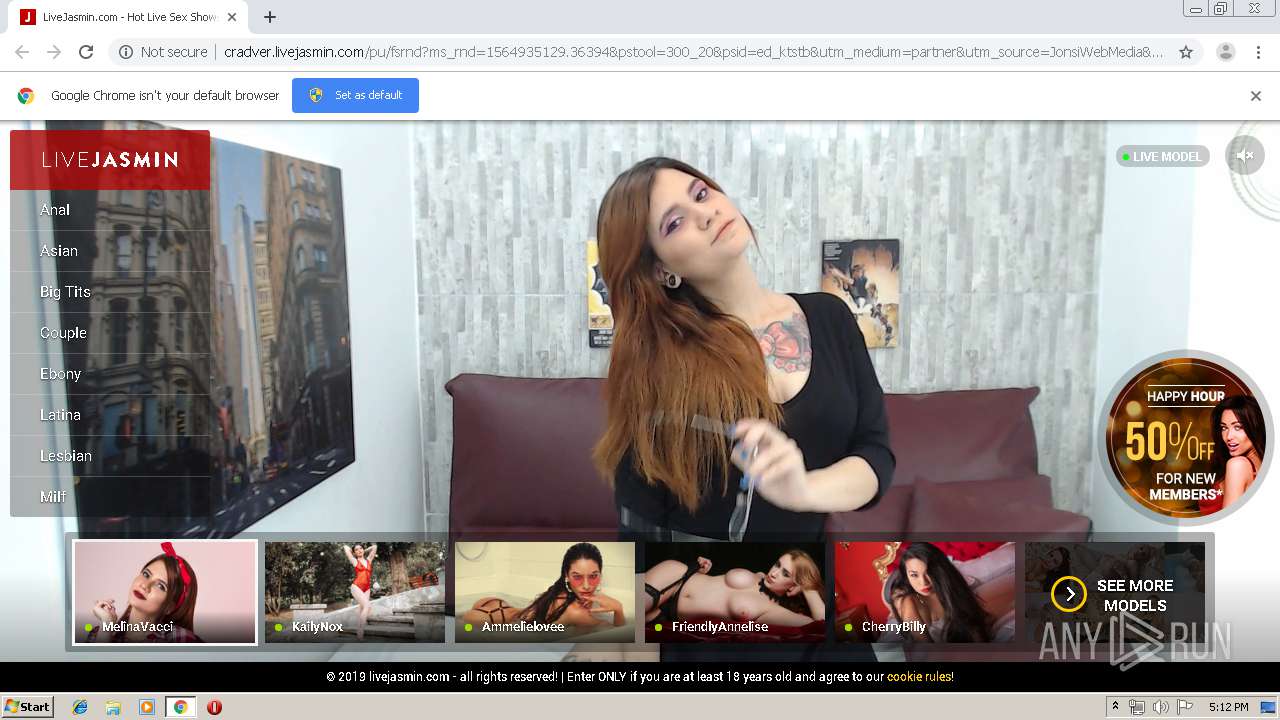This screenshot has width=1280, height=720.
Task: Select the Couple category
Action: pos(110,333)
